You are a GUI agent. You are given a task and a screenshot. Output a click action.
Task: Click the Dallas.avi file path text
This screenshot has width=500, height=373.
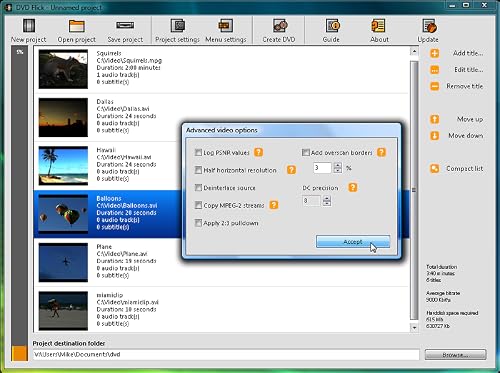tap(123, 109)
